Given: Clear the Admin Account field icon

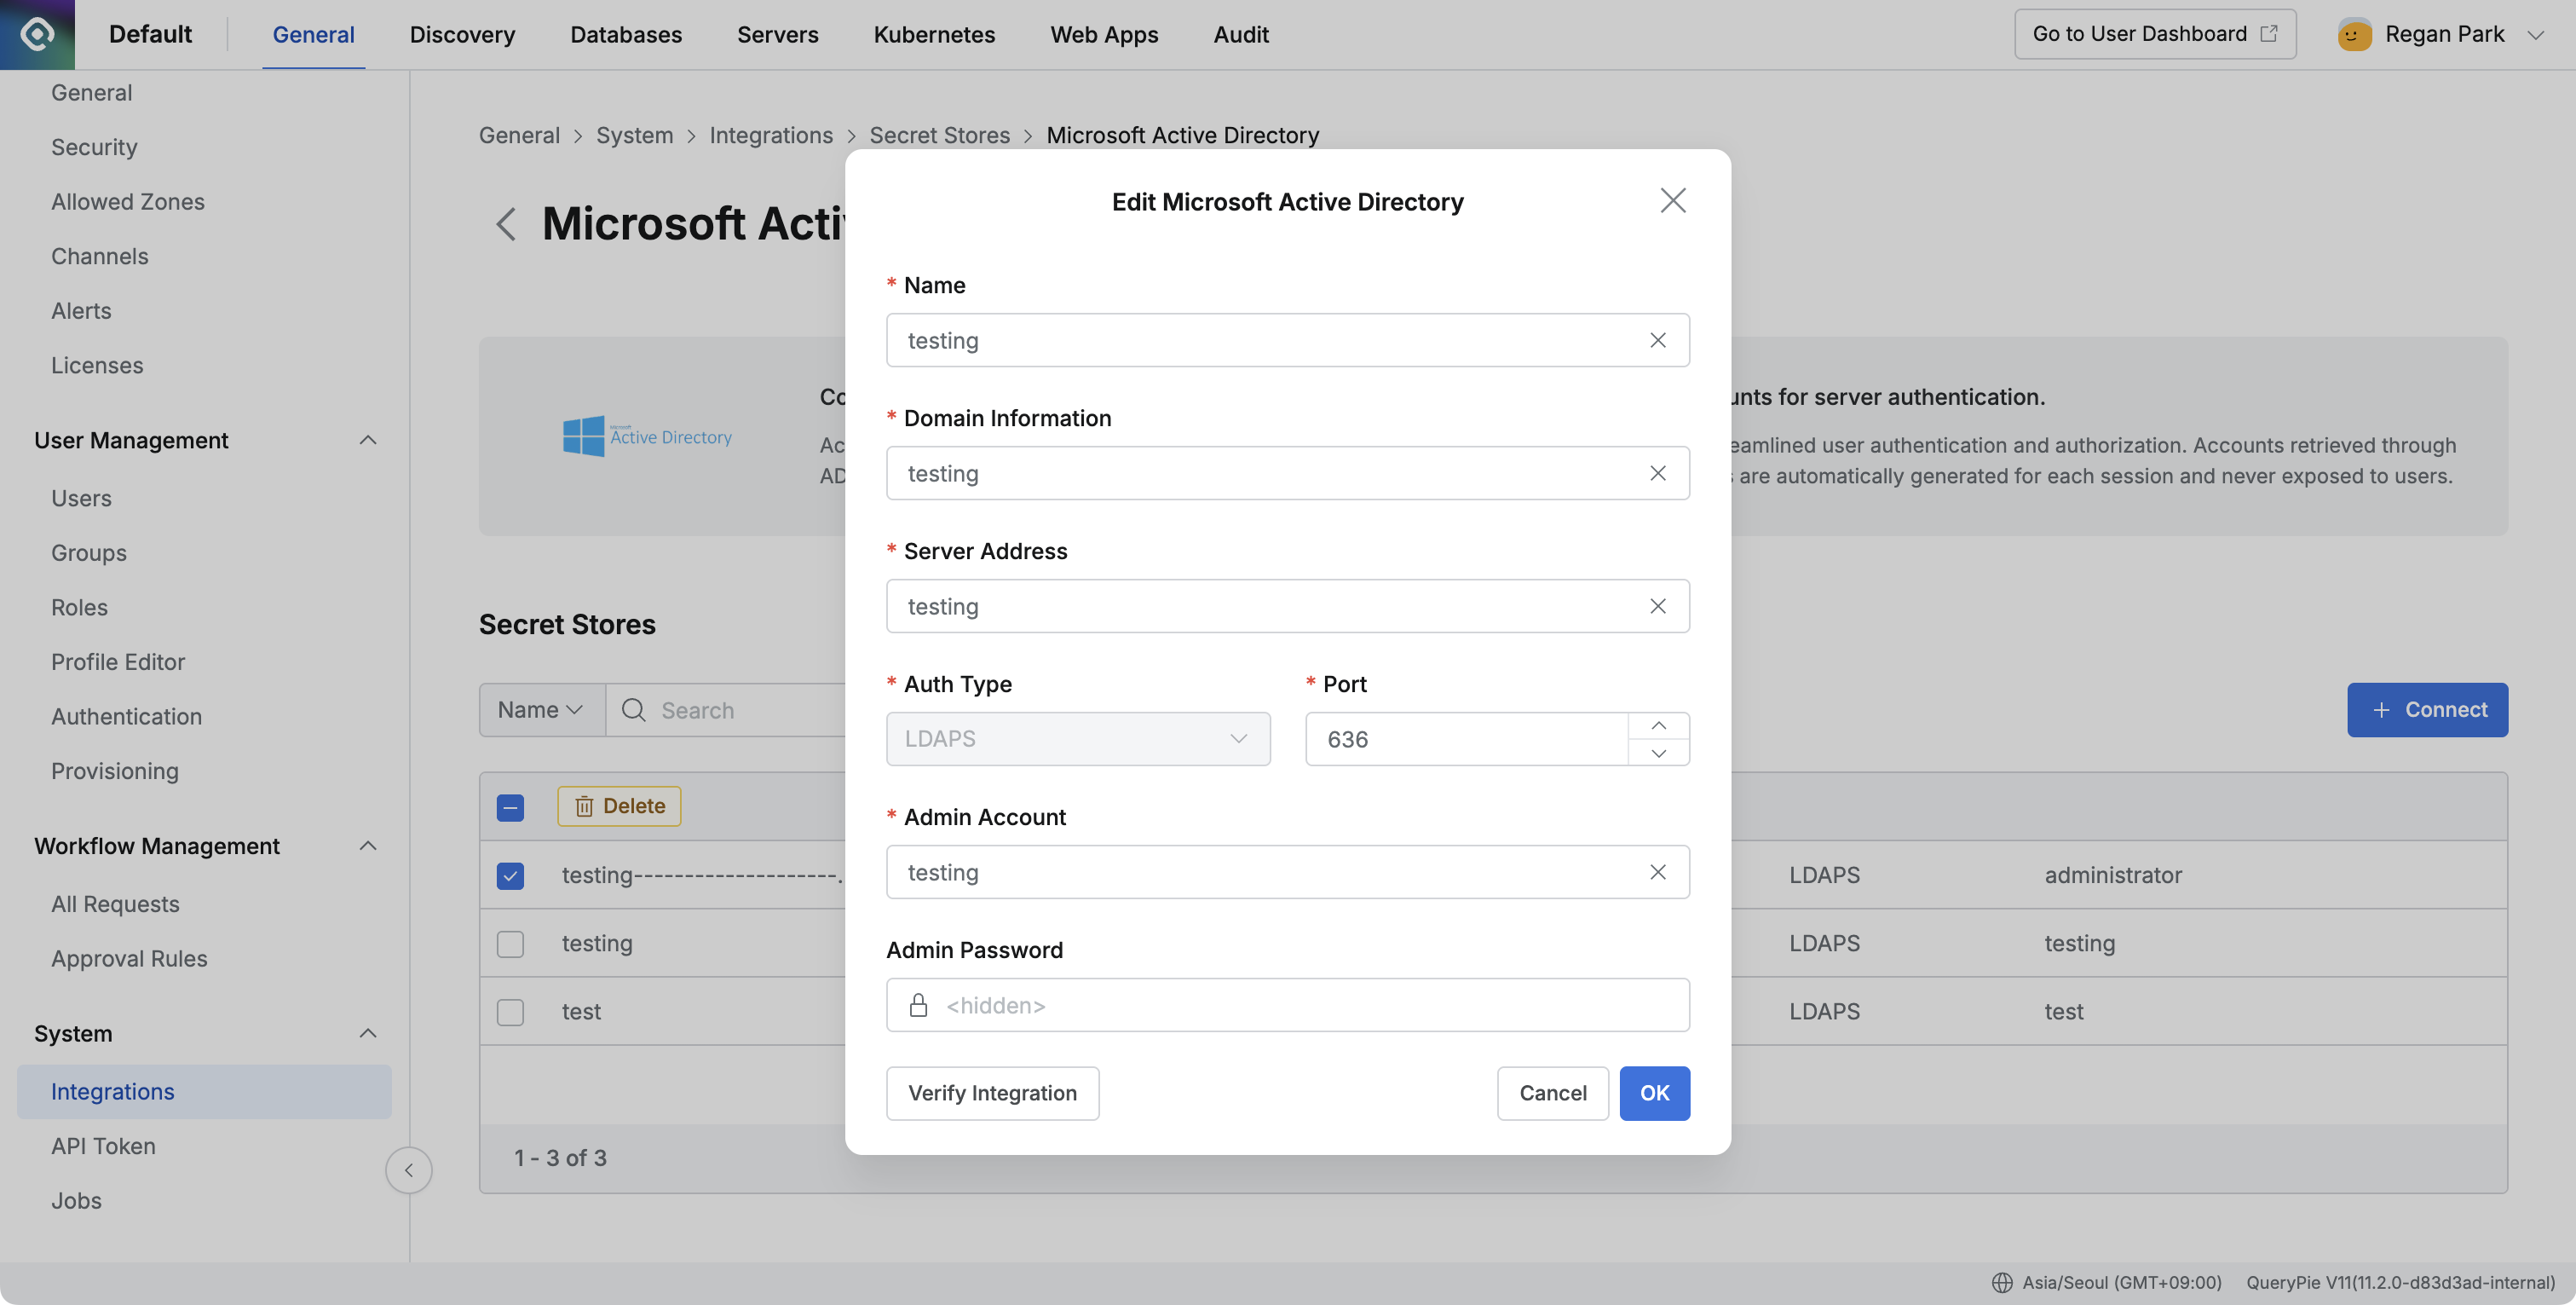Looking at the screenshot, I should (x=1657, y=872).
